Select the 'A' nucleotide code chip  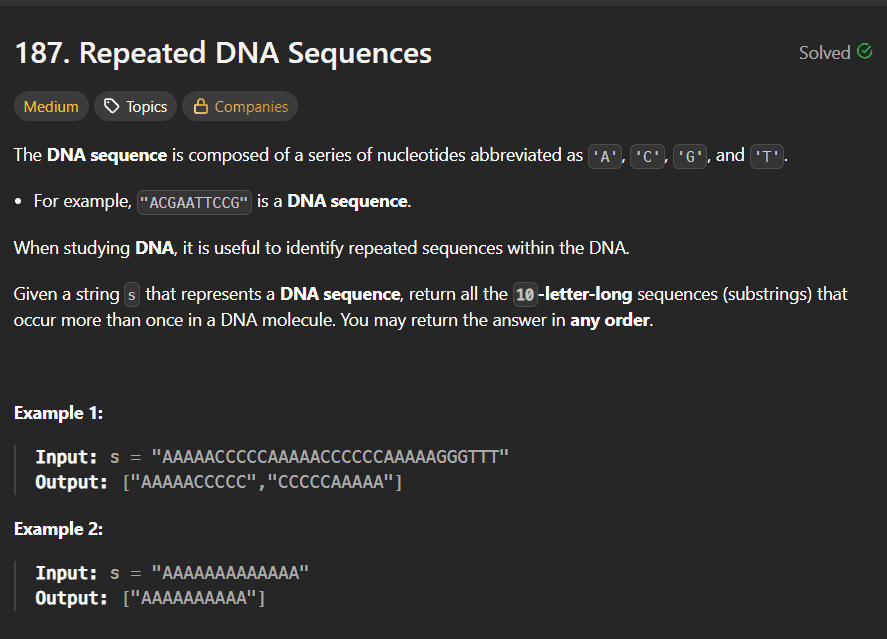click(x=604, y=156)
